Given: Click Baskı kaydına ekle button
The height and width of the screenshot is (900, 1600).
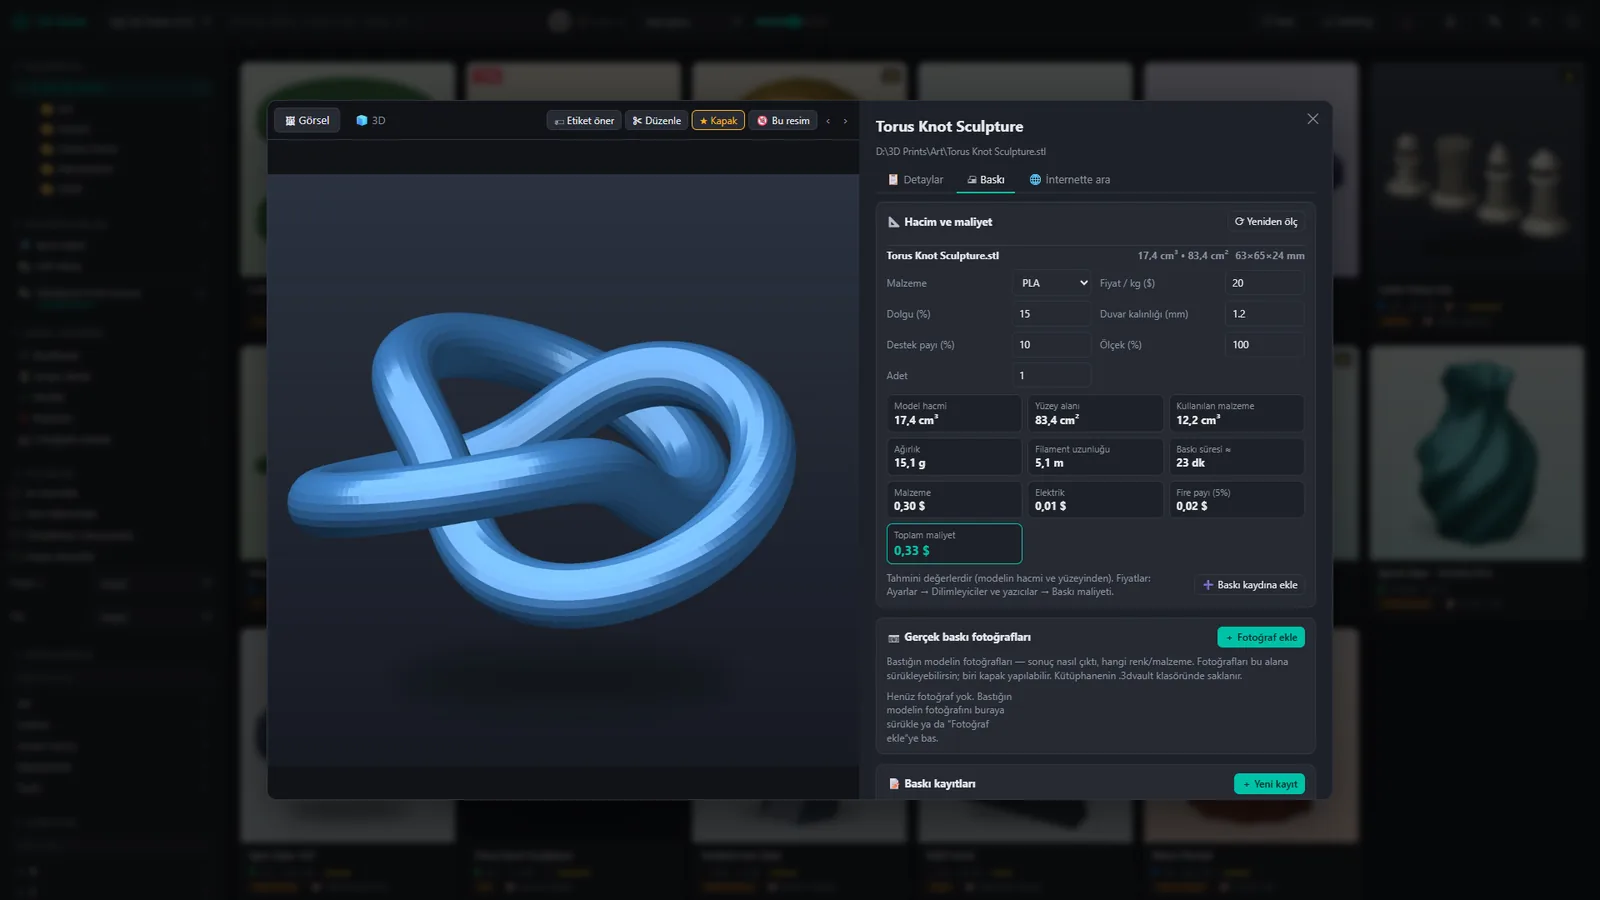Looking at the screenshot, I should coord(1250,585).
